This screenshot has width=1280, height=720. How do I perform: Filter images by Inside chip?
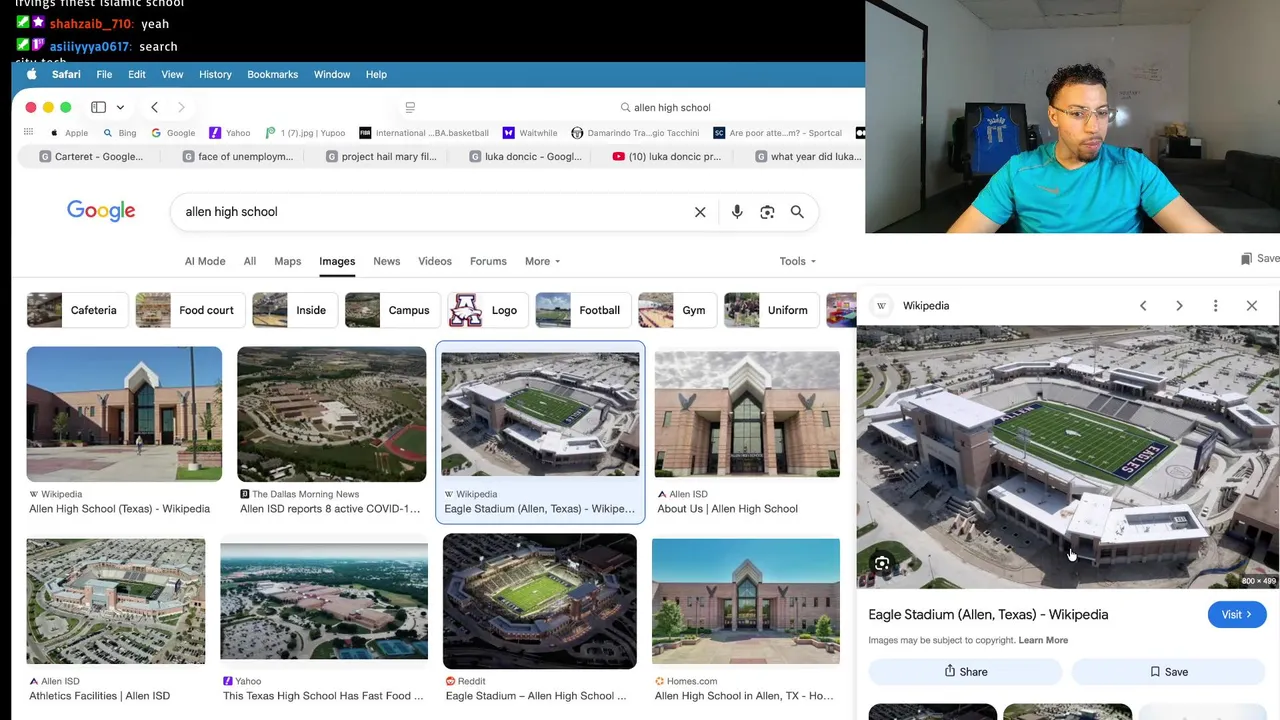294,310
